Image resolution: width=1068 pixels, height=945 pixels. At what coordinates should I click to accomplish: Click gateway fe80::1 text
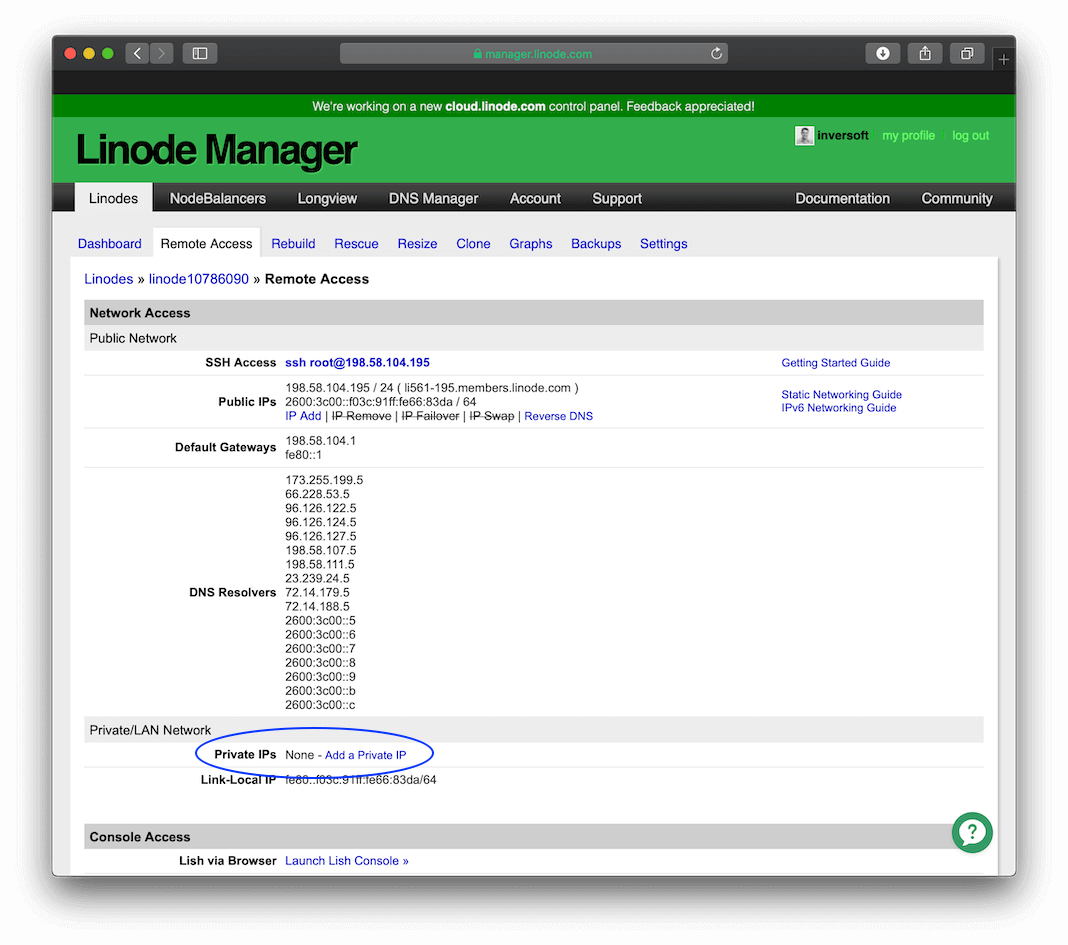(303, 454)
